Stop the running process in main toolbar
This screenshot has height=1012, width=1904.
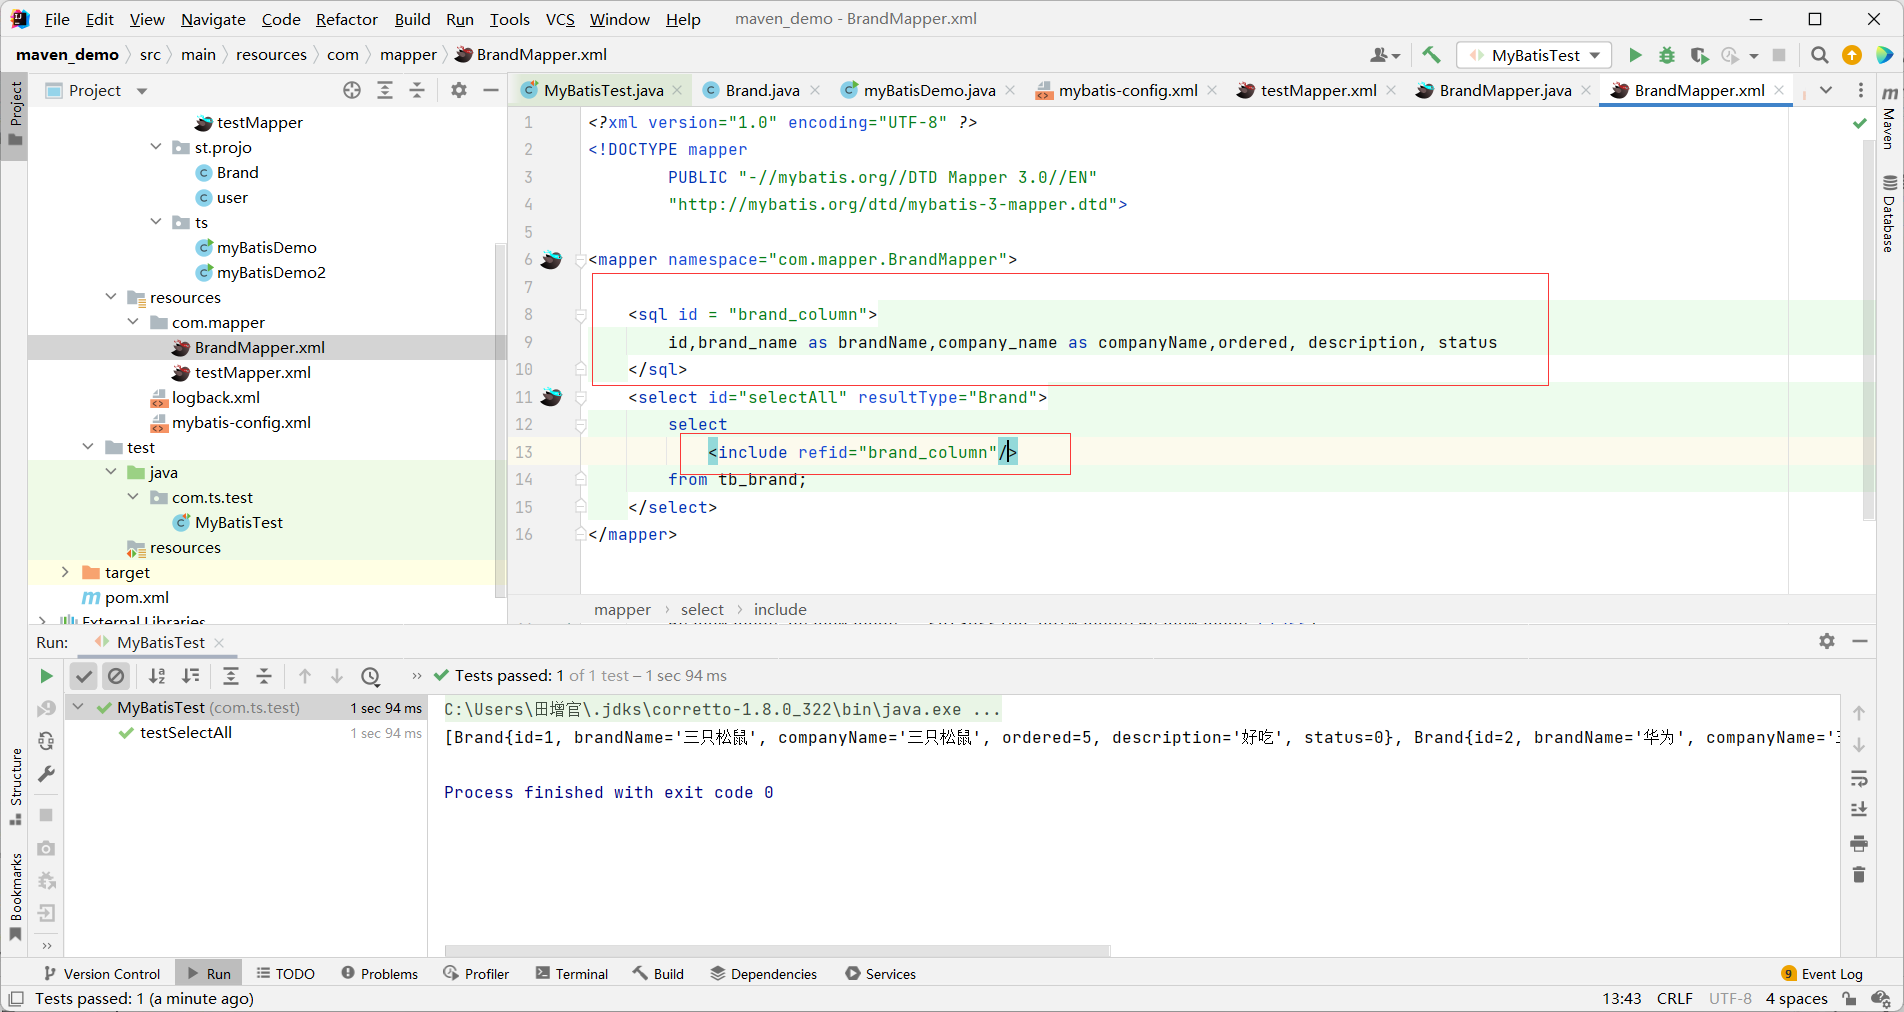[x=1779, y=55]
